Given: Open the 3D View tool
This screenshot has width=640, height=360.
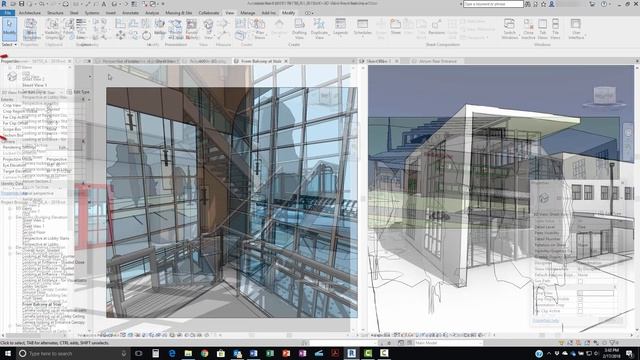Looking at the screenshot, I should [209, 29].
